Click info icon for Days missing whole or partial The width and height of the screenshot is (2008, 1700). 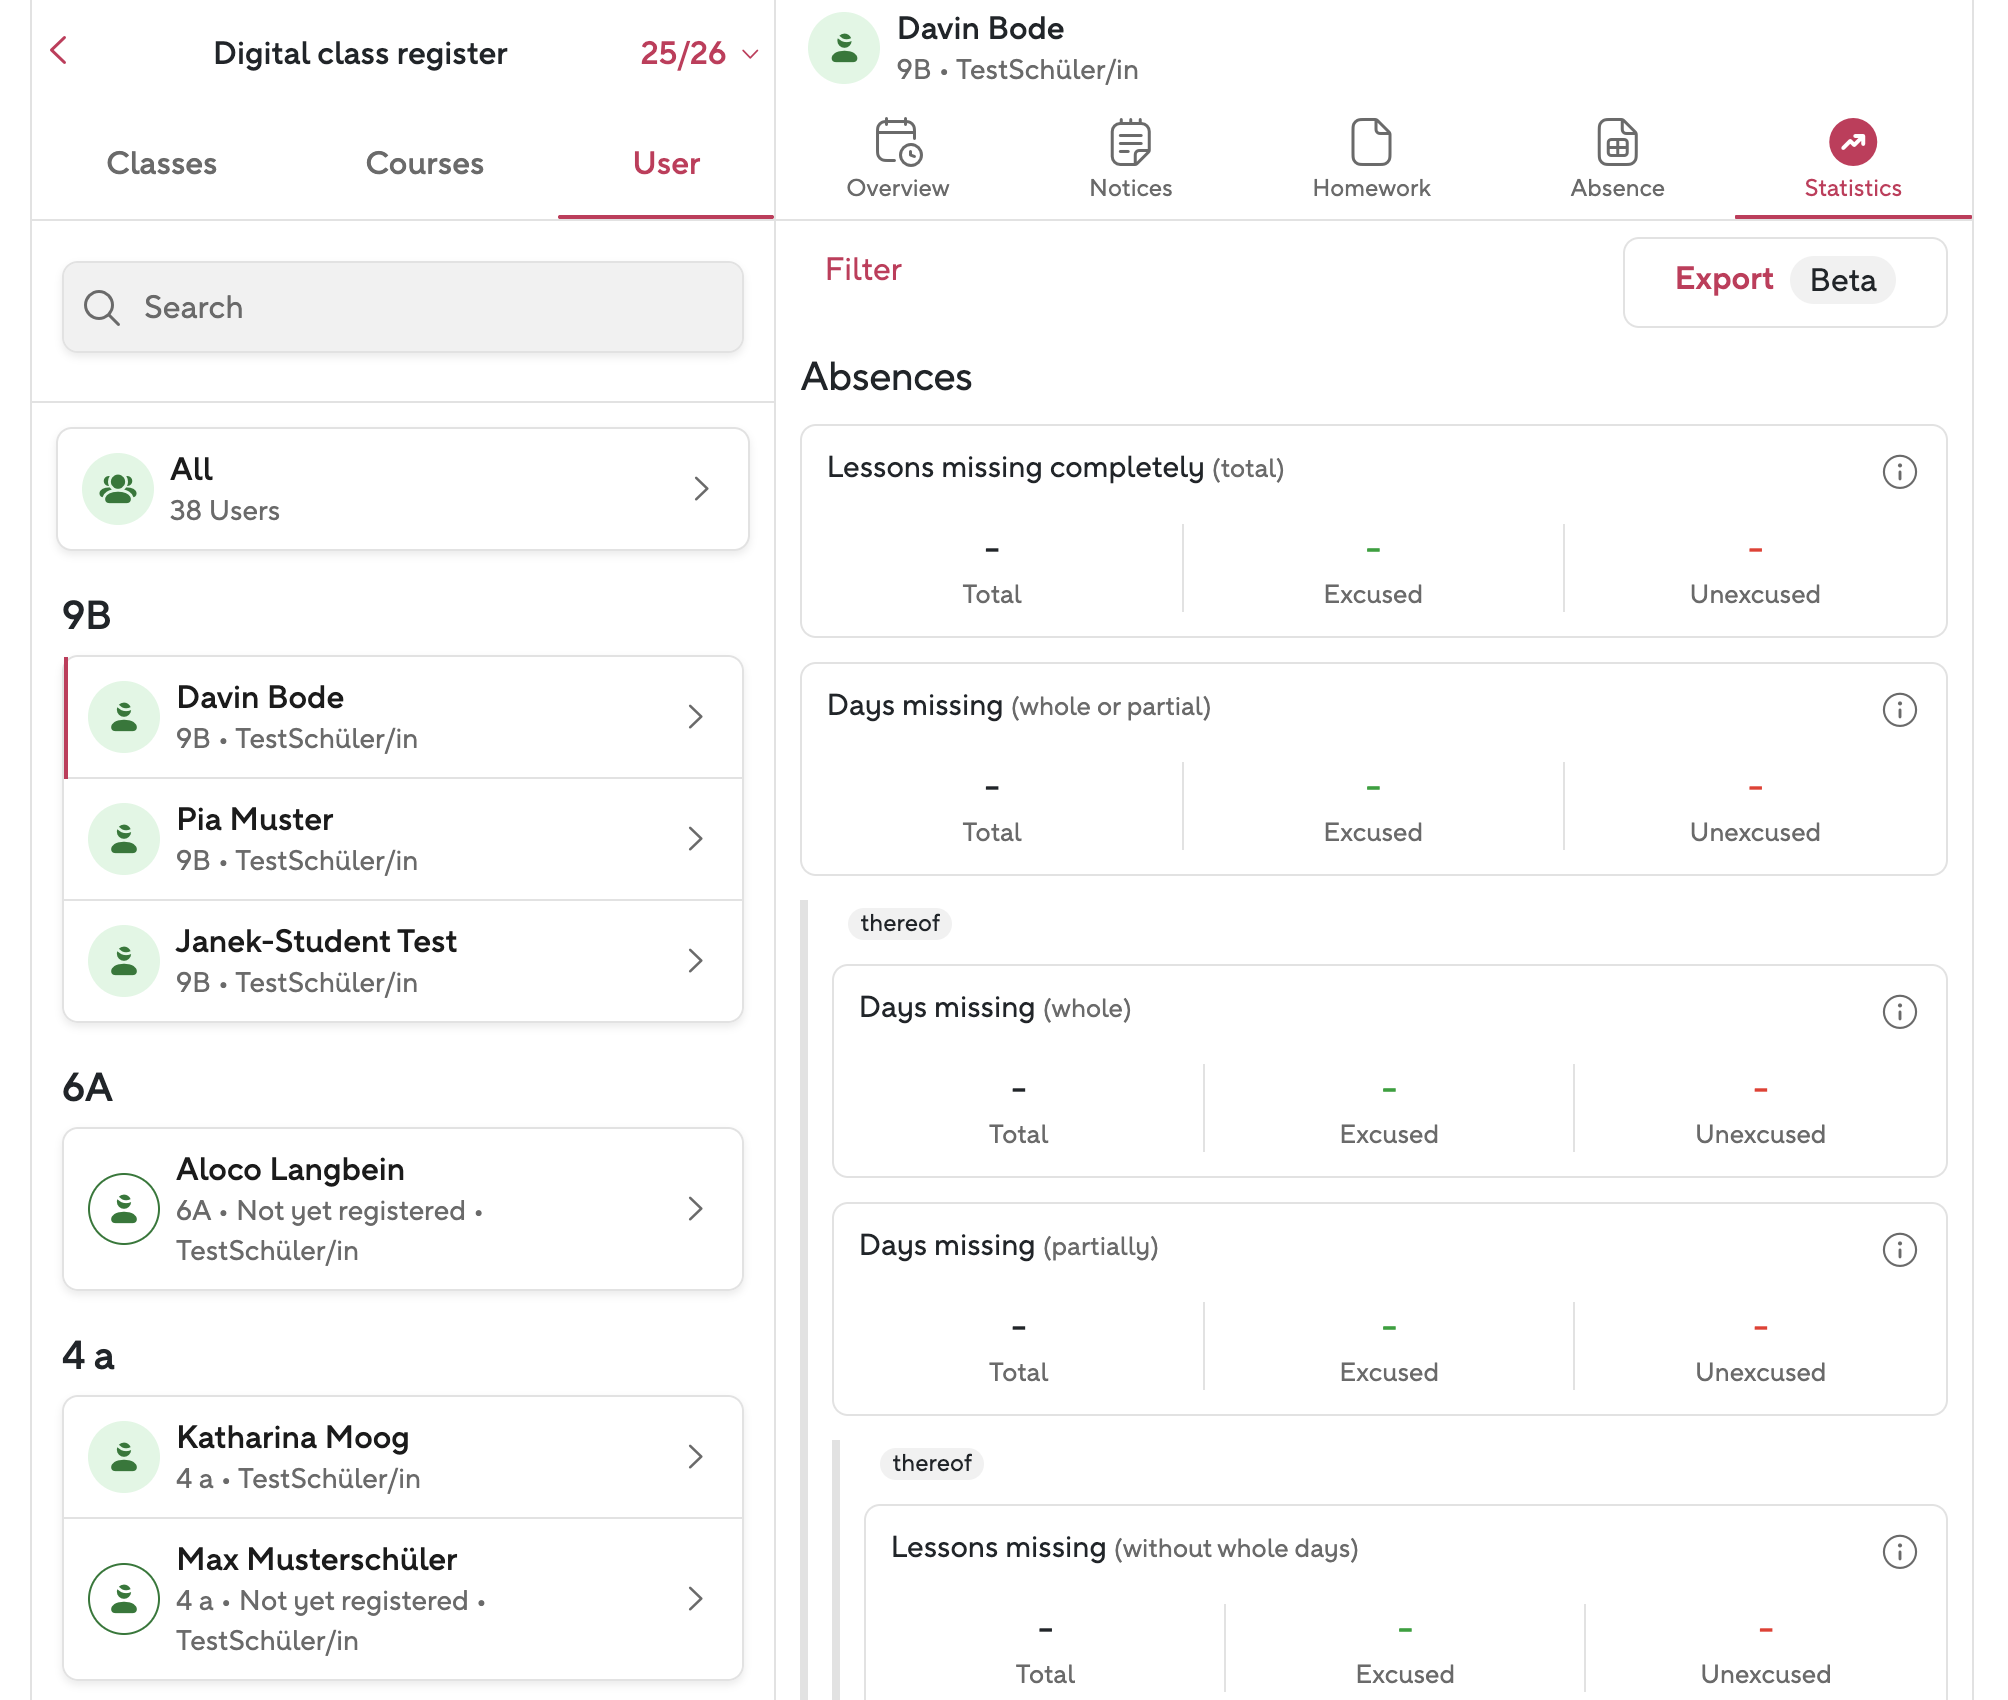[x=1899, y=710]
